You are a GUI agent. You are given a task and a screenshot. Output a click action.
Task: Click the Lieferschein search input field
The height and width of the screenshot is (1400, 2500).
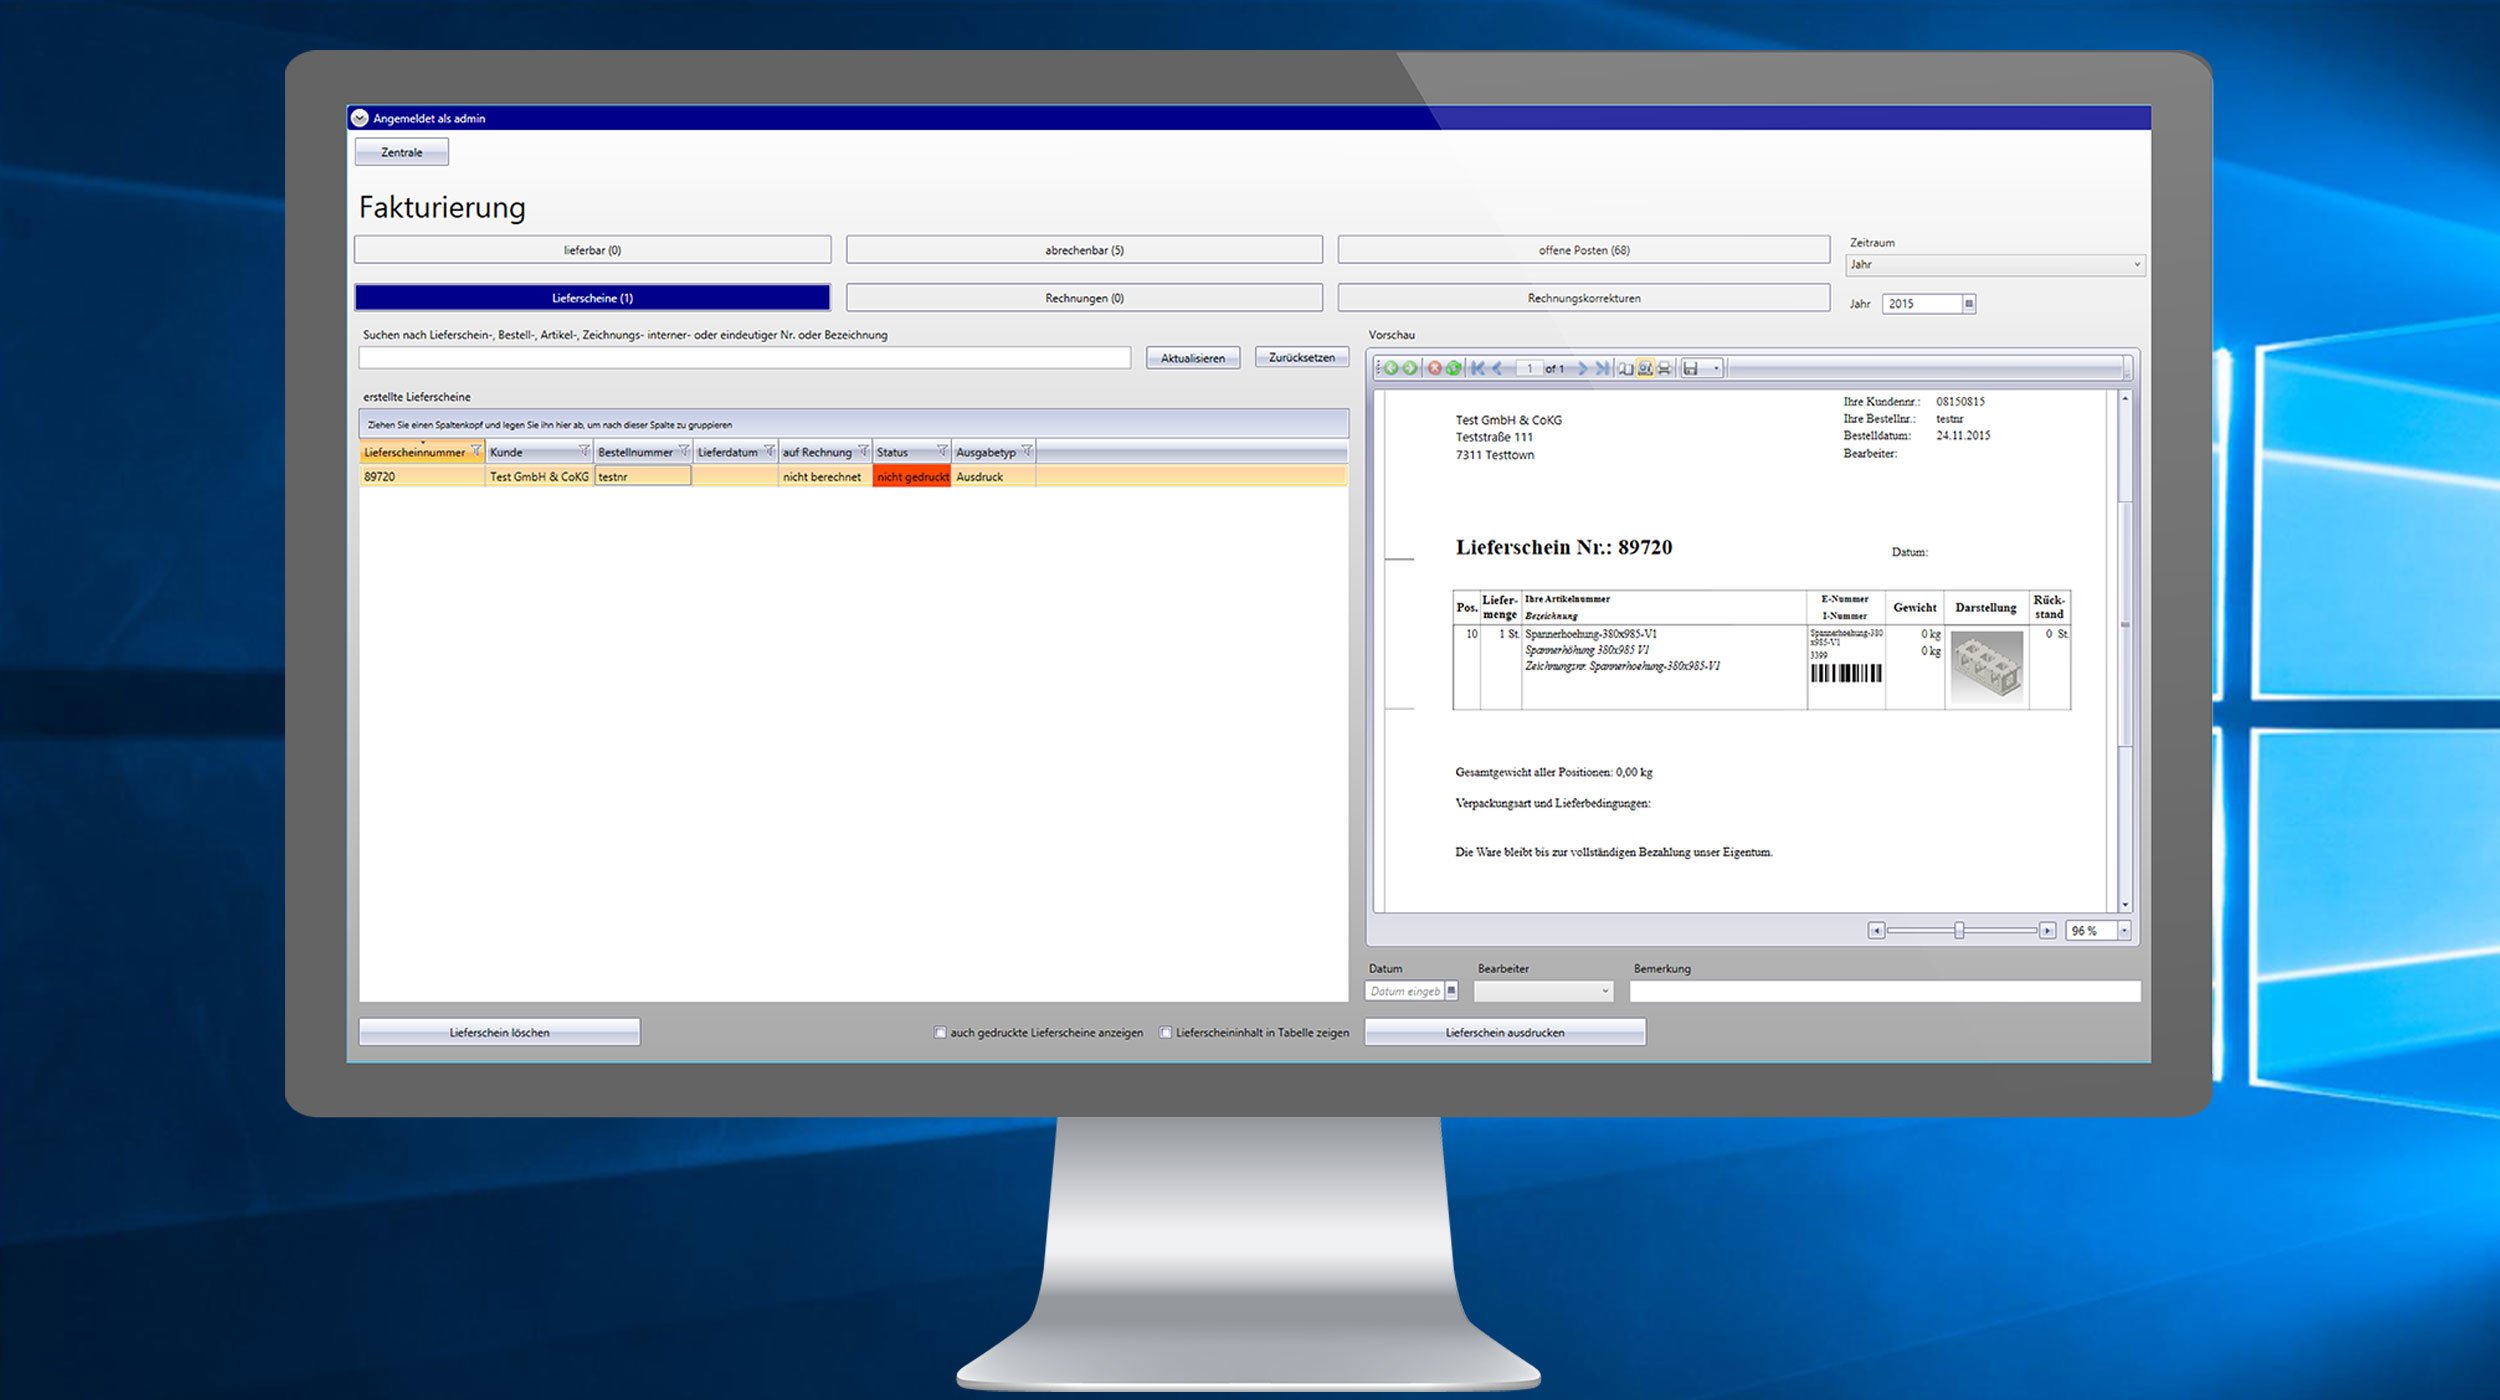744,358
